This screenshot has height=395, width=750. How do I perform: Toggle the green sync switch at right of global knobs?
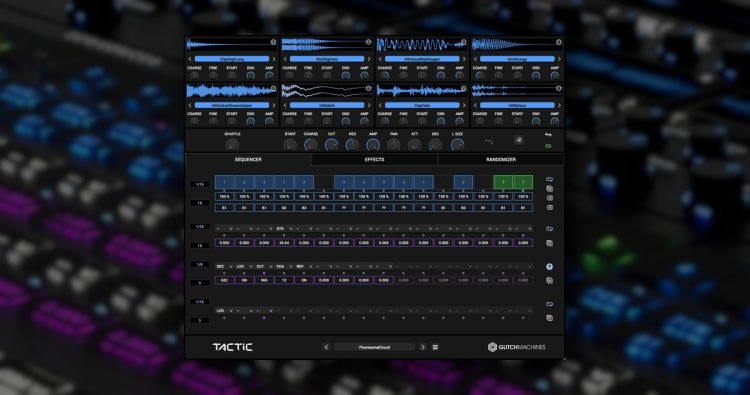[x=548, y=146]
